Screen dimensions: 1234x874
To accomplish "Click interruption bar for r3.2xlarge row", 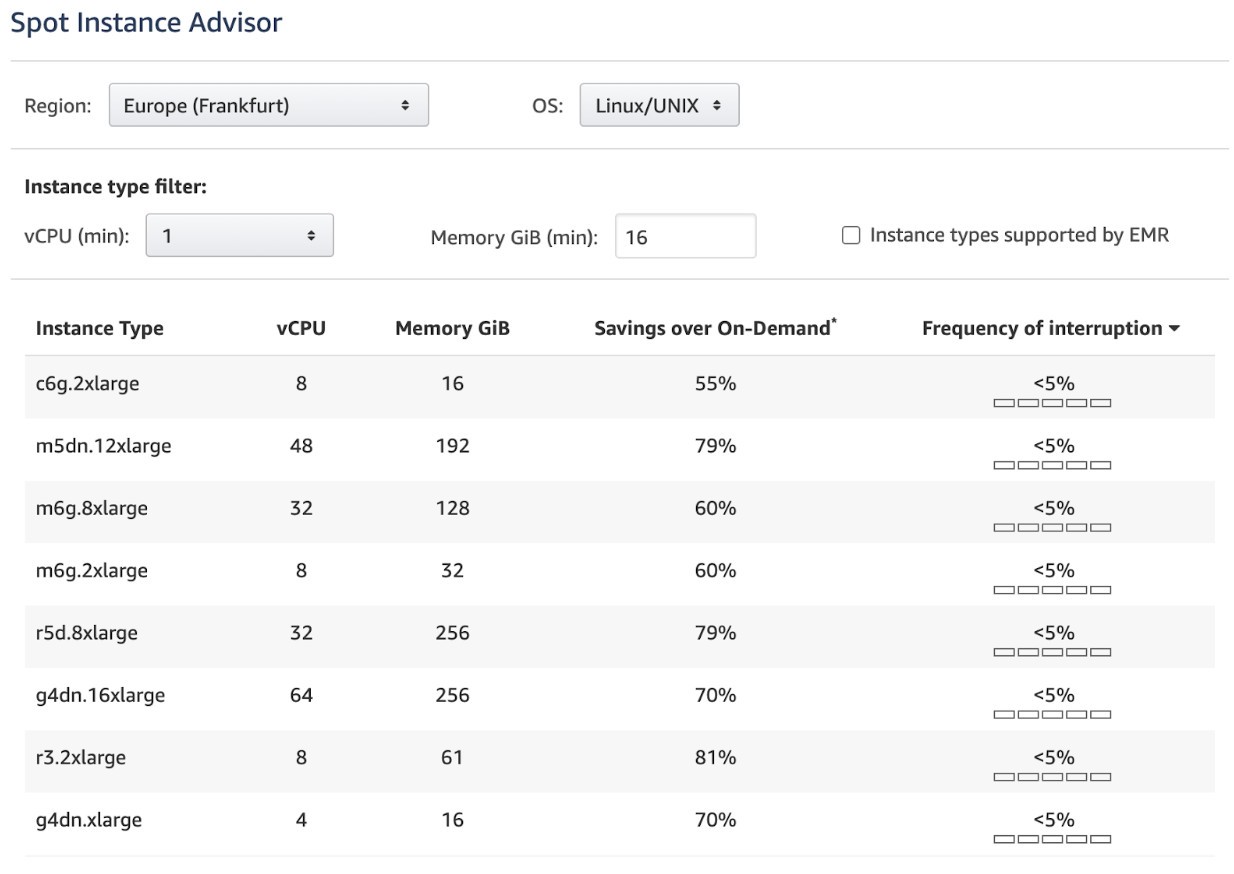I will tap(1052, 776).
